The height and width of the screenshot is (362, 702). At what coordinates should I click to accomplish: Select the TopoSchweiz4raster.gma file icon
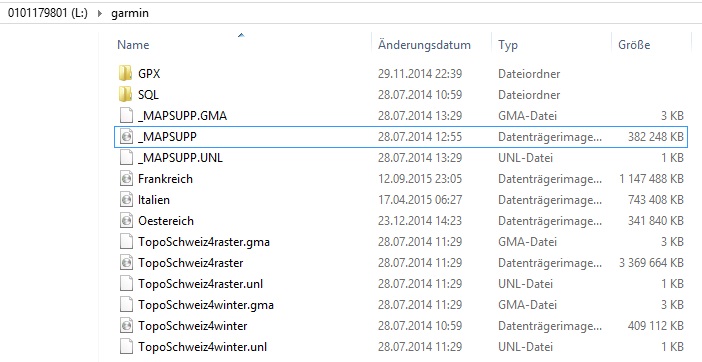coord(127,242)
